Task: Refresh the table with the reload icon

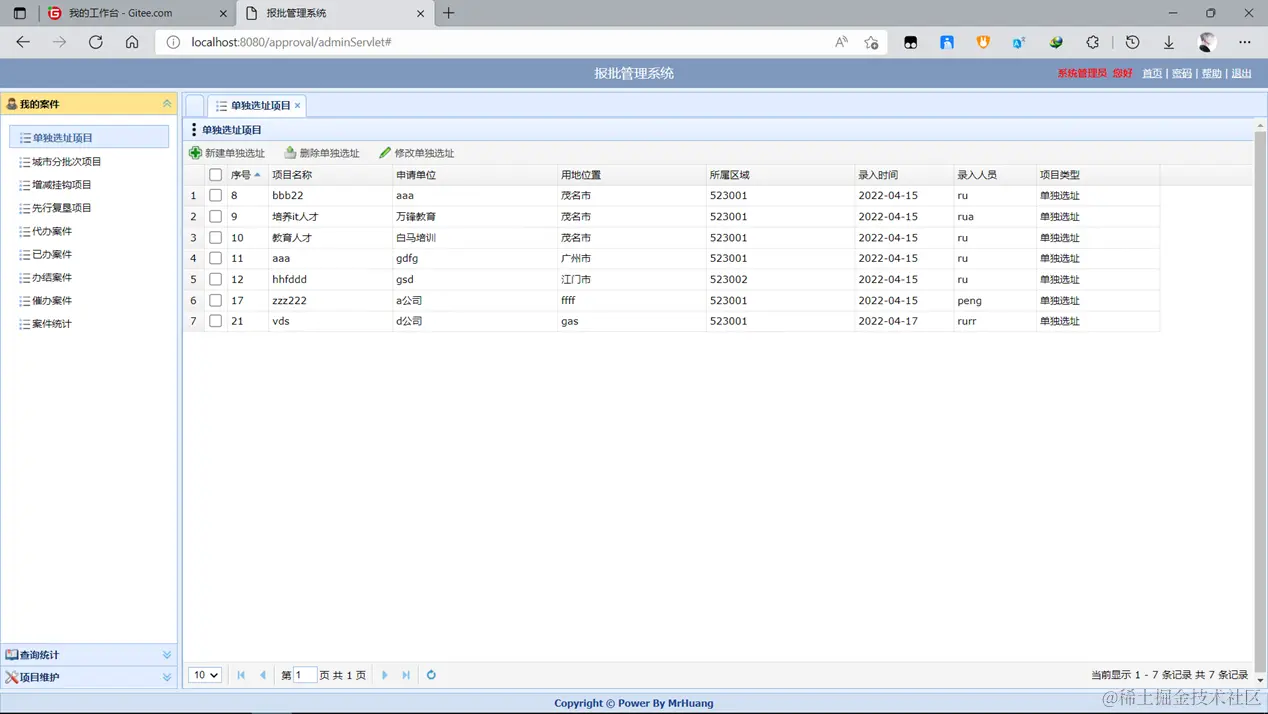Action: pos(431,675)
